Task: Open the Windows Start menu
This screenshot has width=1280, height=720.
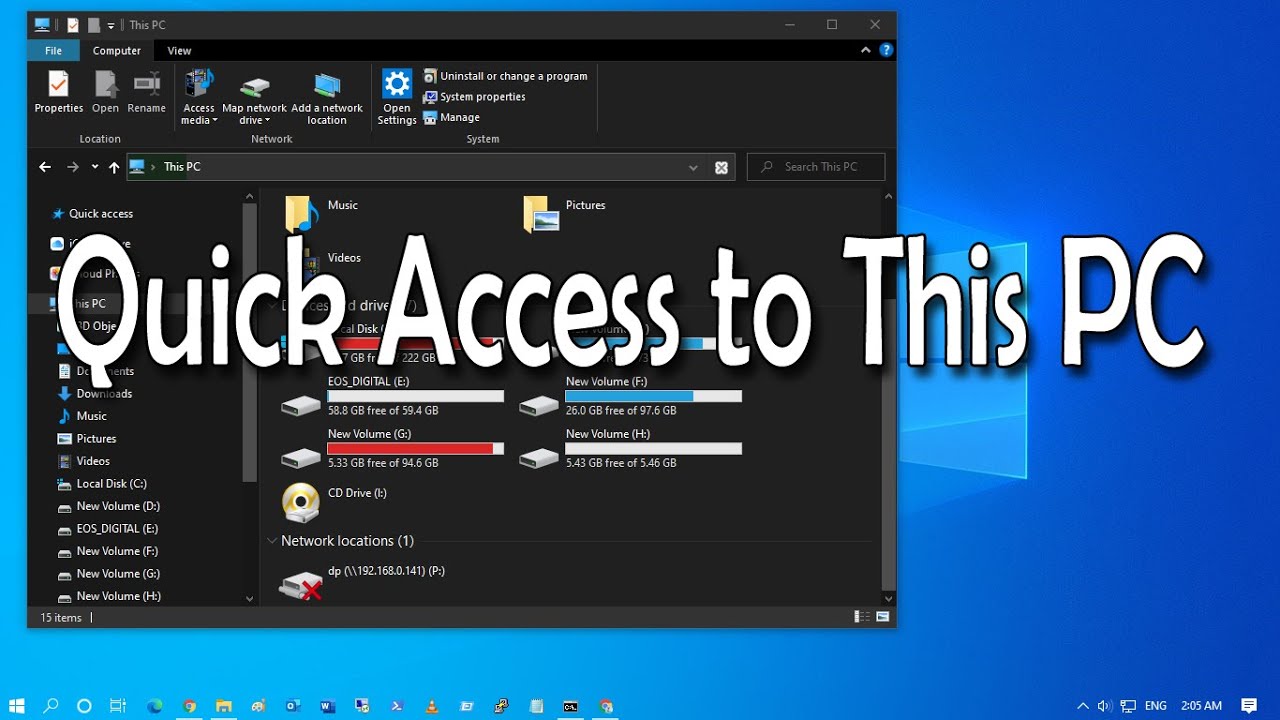Action: pyautogui.click(x=17, y=706)
